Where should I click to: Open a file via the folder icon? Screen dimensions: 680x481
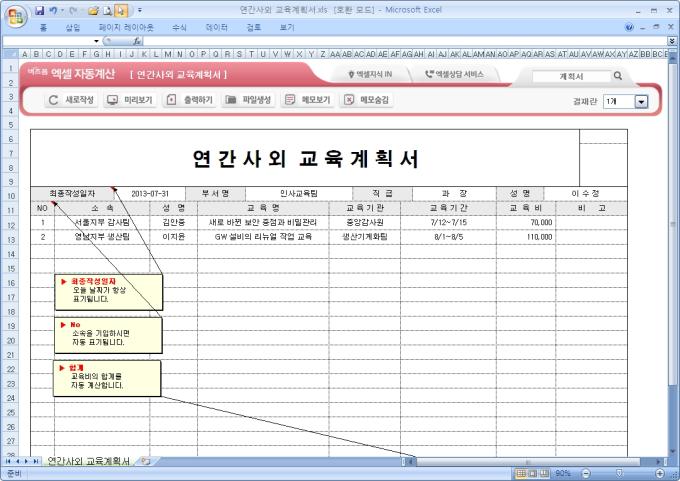[93, 10]
